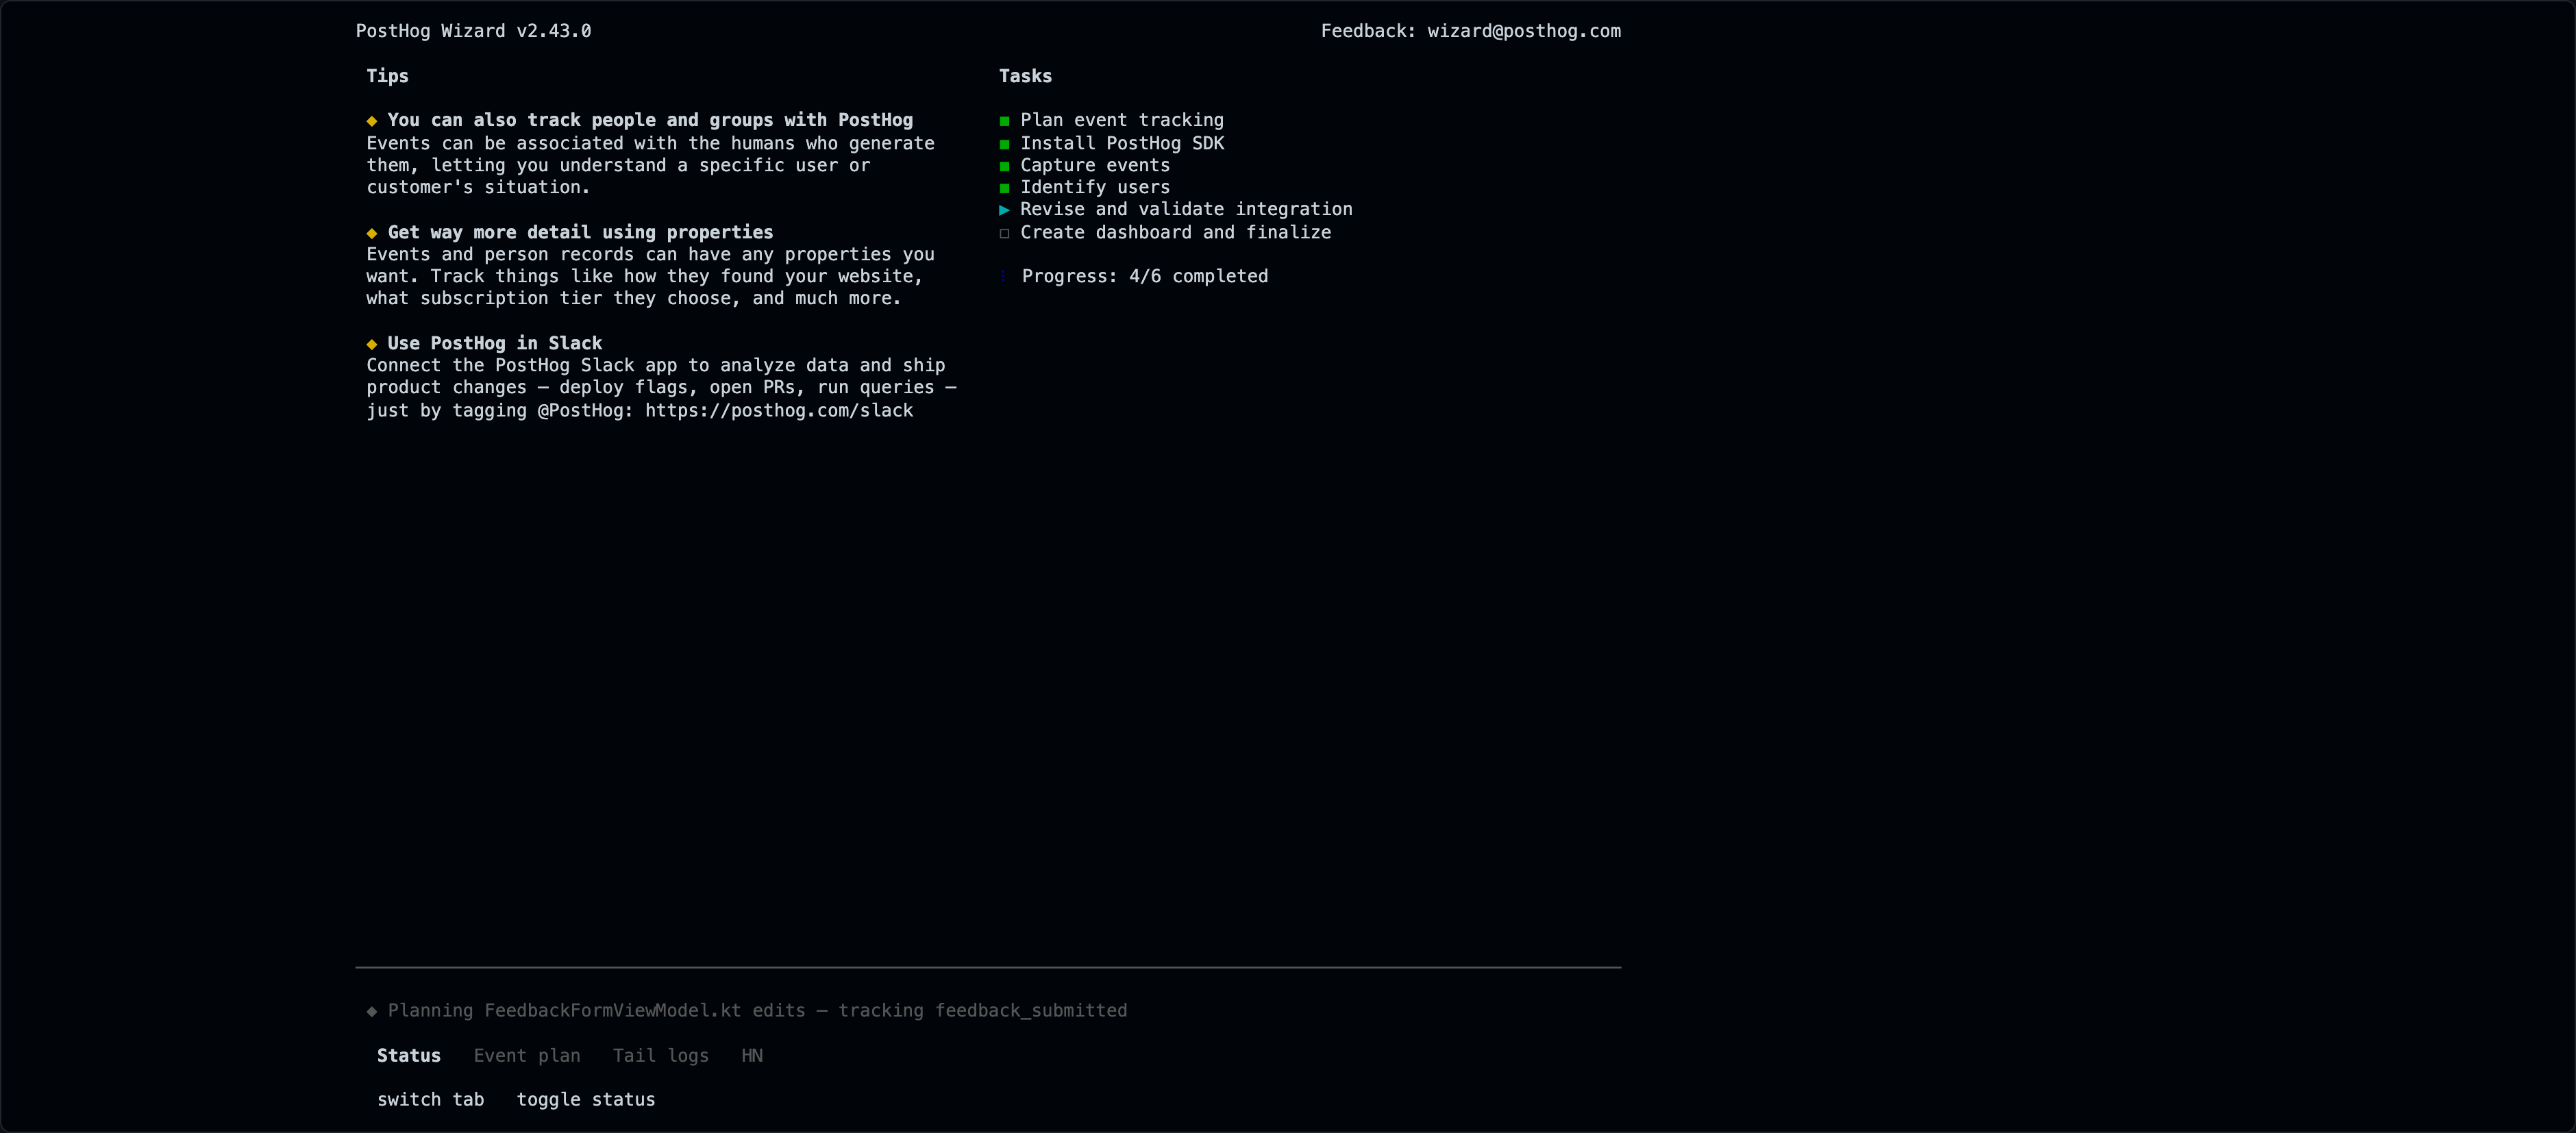The width and height of the screenshot is (2576, 1133).
Task: Click the diamond bullet beside 'track people and groups'
Action: (x=372, y=121)
